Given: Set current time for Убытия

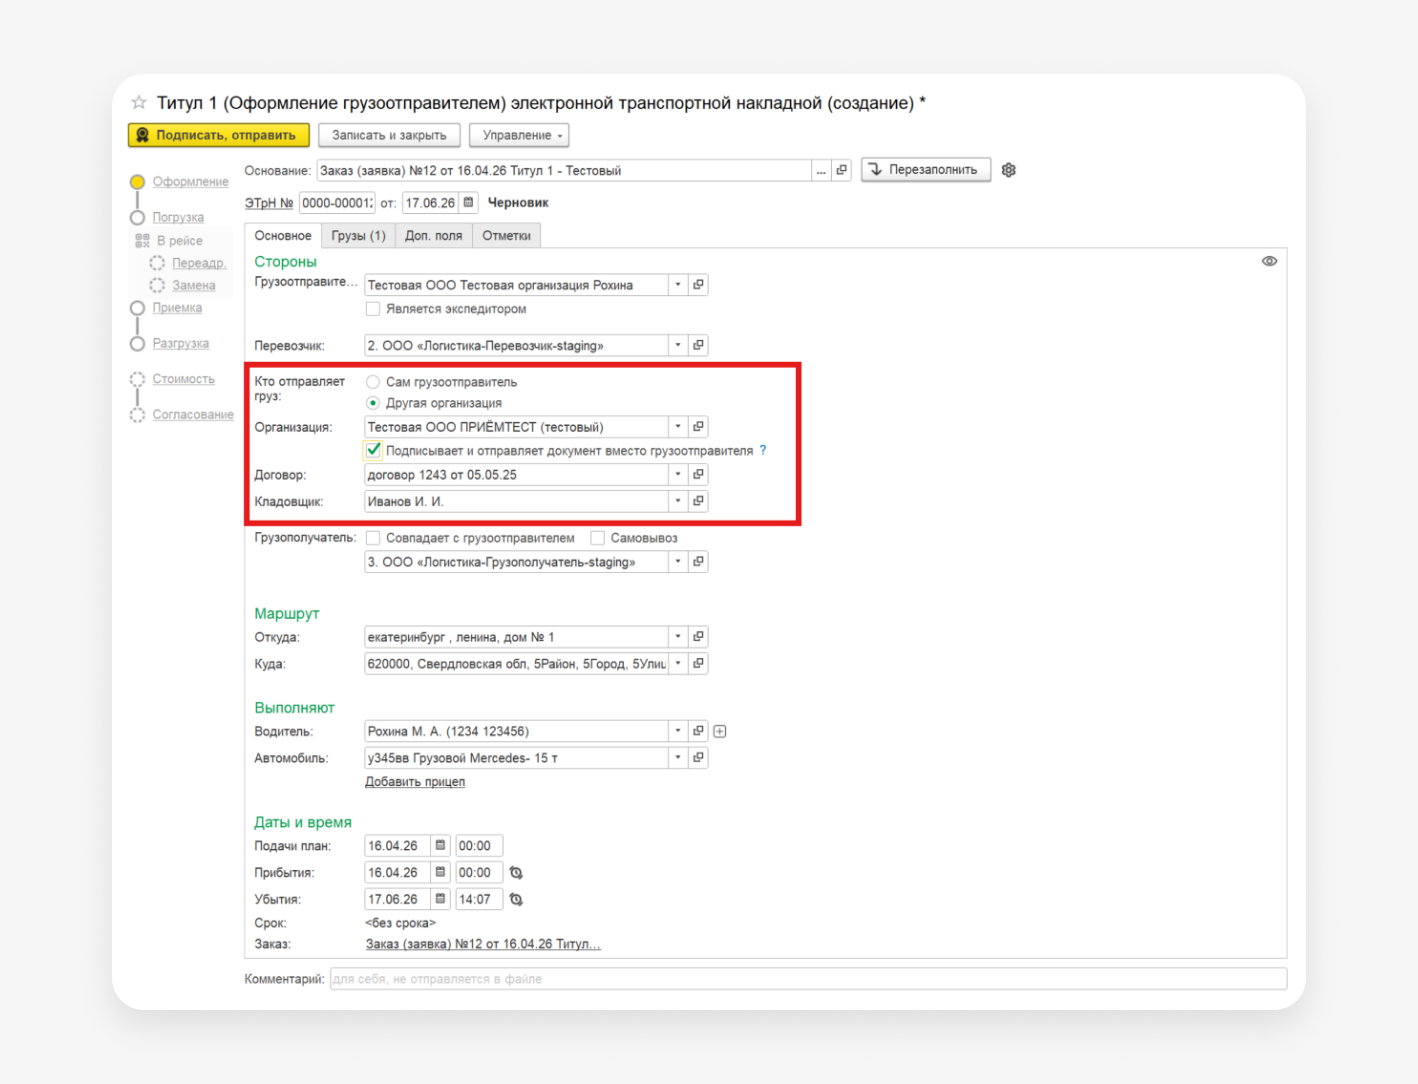Looking at the screenshot, I should pyautogui.click(x=516, y=899).
